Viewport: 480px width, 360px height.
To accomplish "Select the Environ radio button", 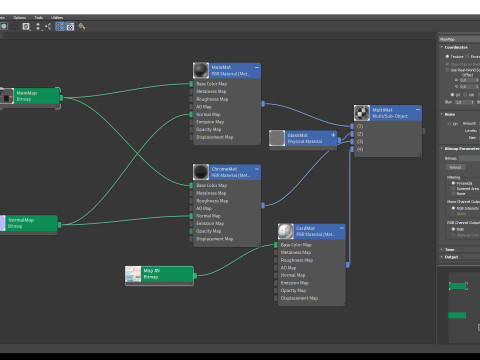I will (467, 57).
